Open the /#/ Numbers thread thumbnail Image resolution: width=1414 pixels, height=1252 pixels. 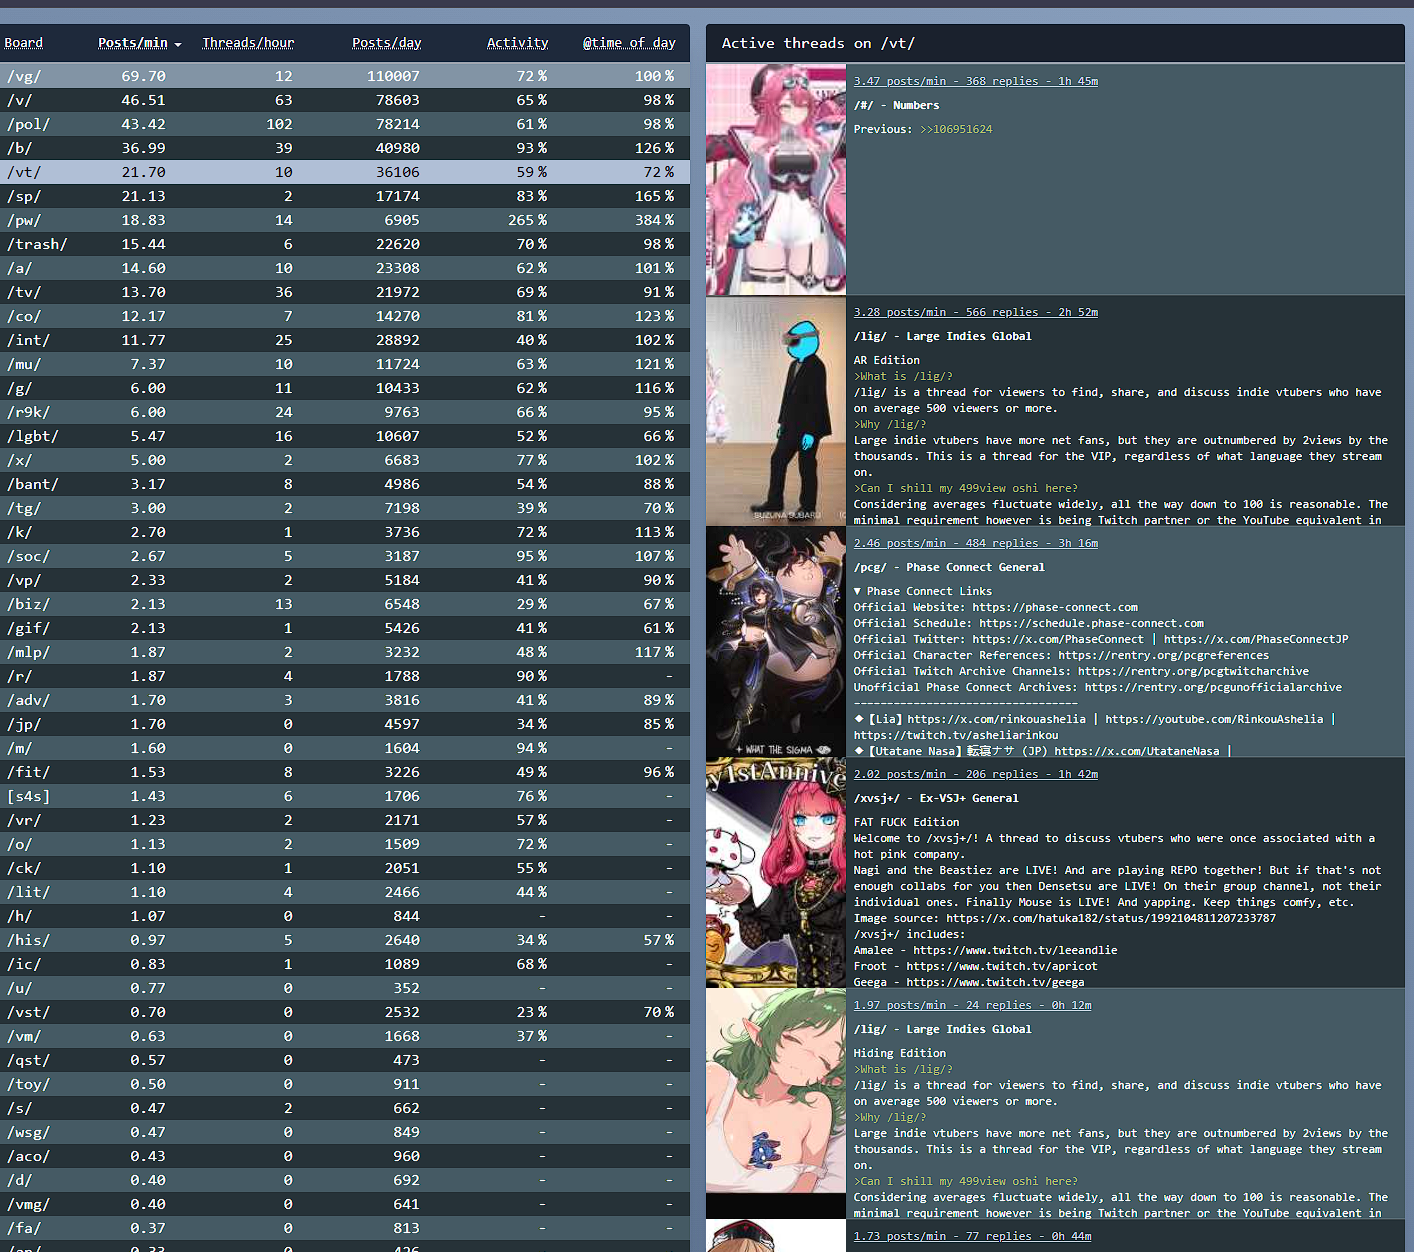click(x=776, y=180)
